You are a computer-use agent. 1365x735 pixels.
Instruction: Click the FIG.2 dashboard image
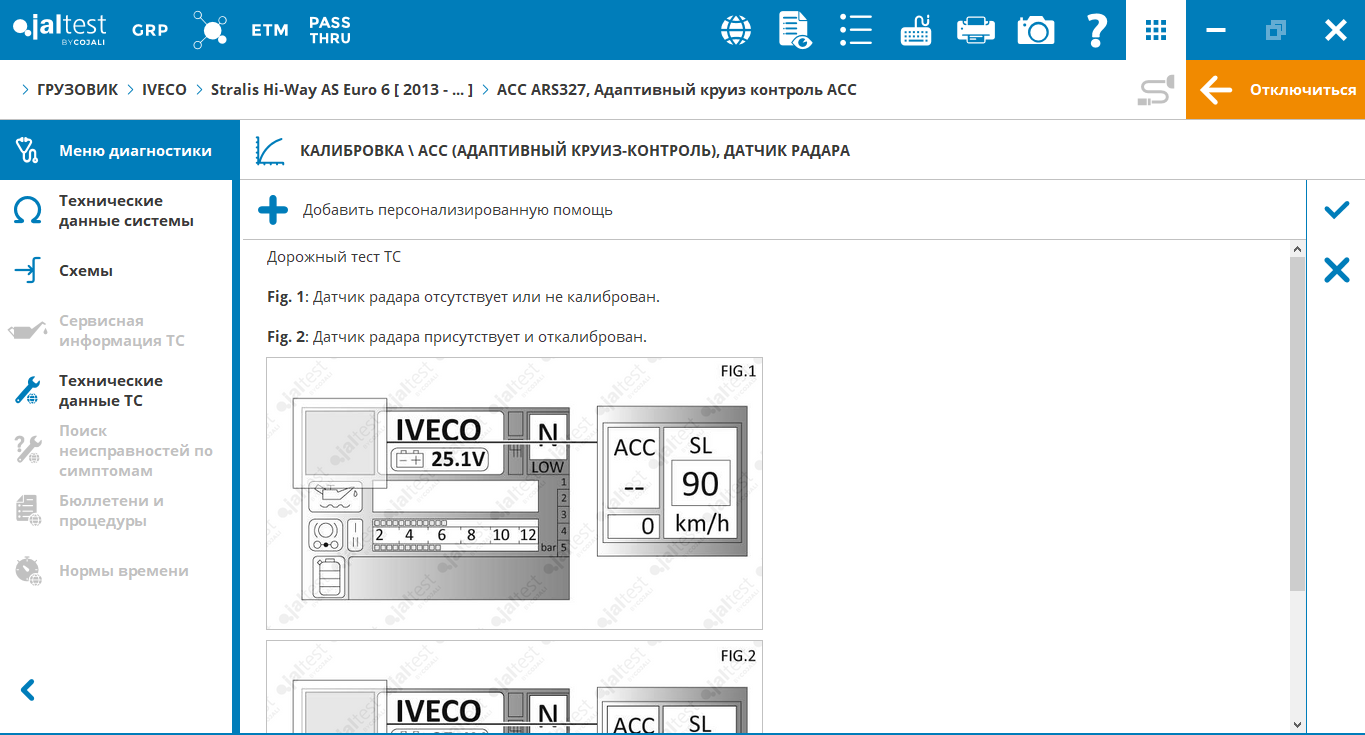514,687
